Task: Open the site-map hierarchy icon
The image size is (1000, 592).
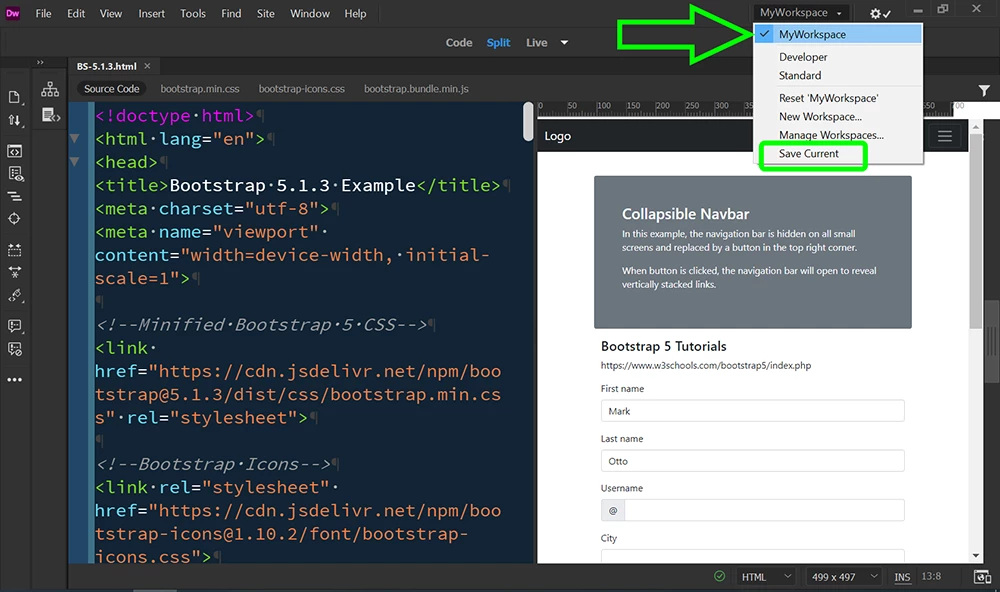Action: 50,89
